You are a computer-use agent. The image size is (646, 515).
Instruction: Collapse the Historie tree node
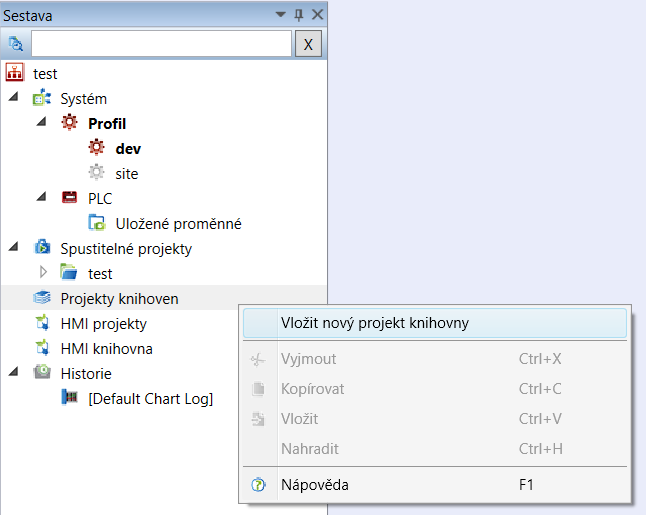tap(14, 372)
